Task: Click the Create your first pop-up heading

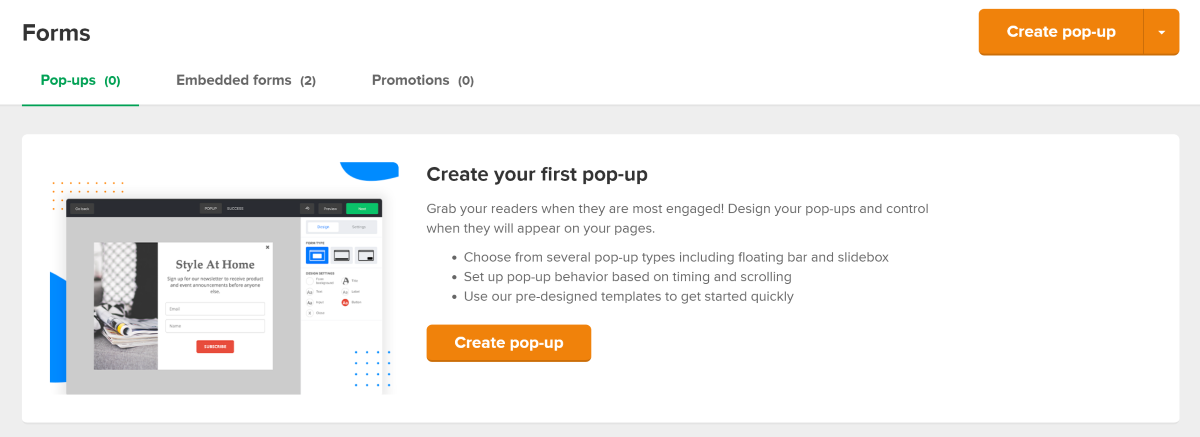Action: click(537, 174)
